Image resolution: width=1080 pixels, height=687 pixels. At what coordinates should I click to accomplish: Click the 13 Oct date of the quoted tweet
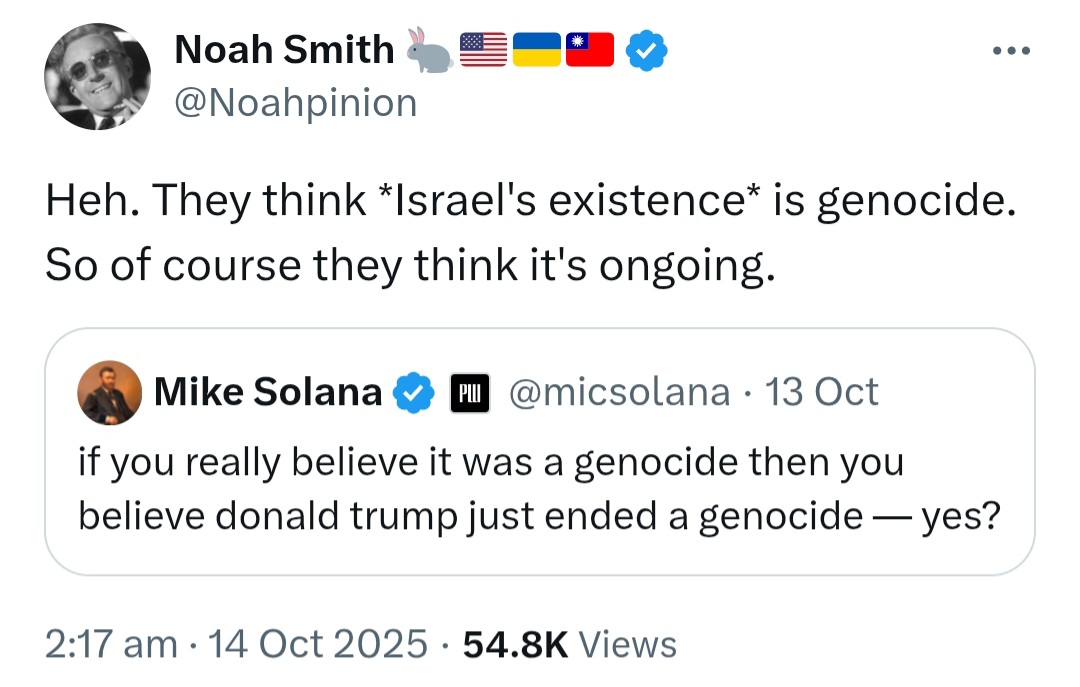[x=822, y=392]
